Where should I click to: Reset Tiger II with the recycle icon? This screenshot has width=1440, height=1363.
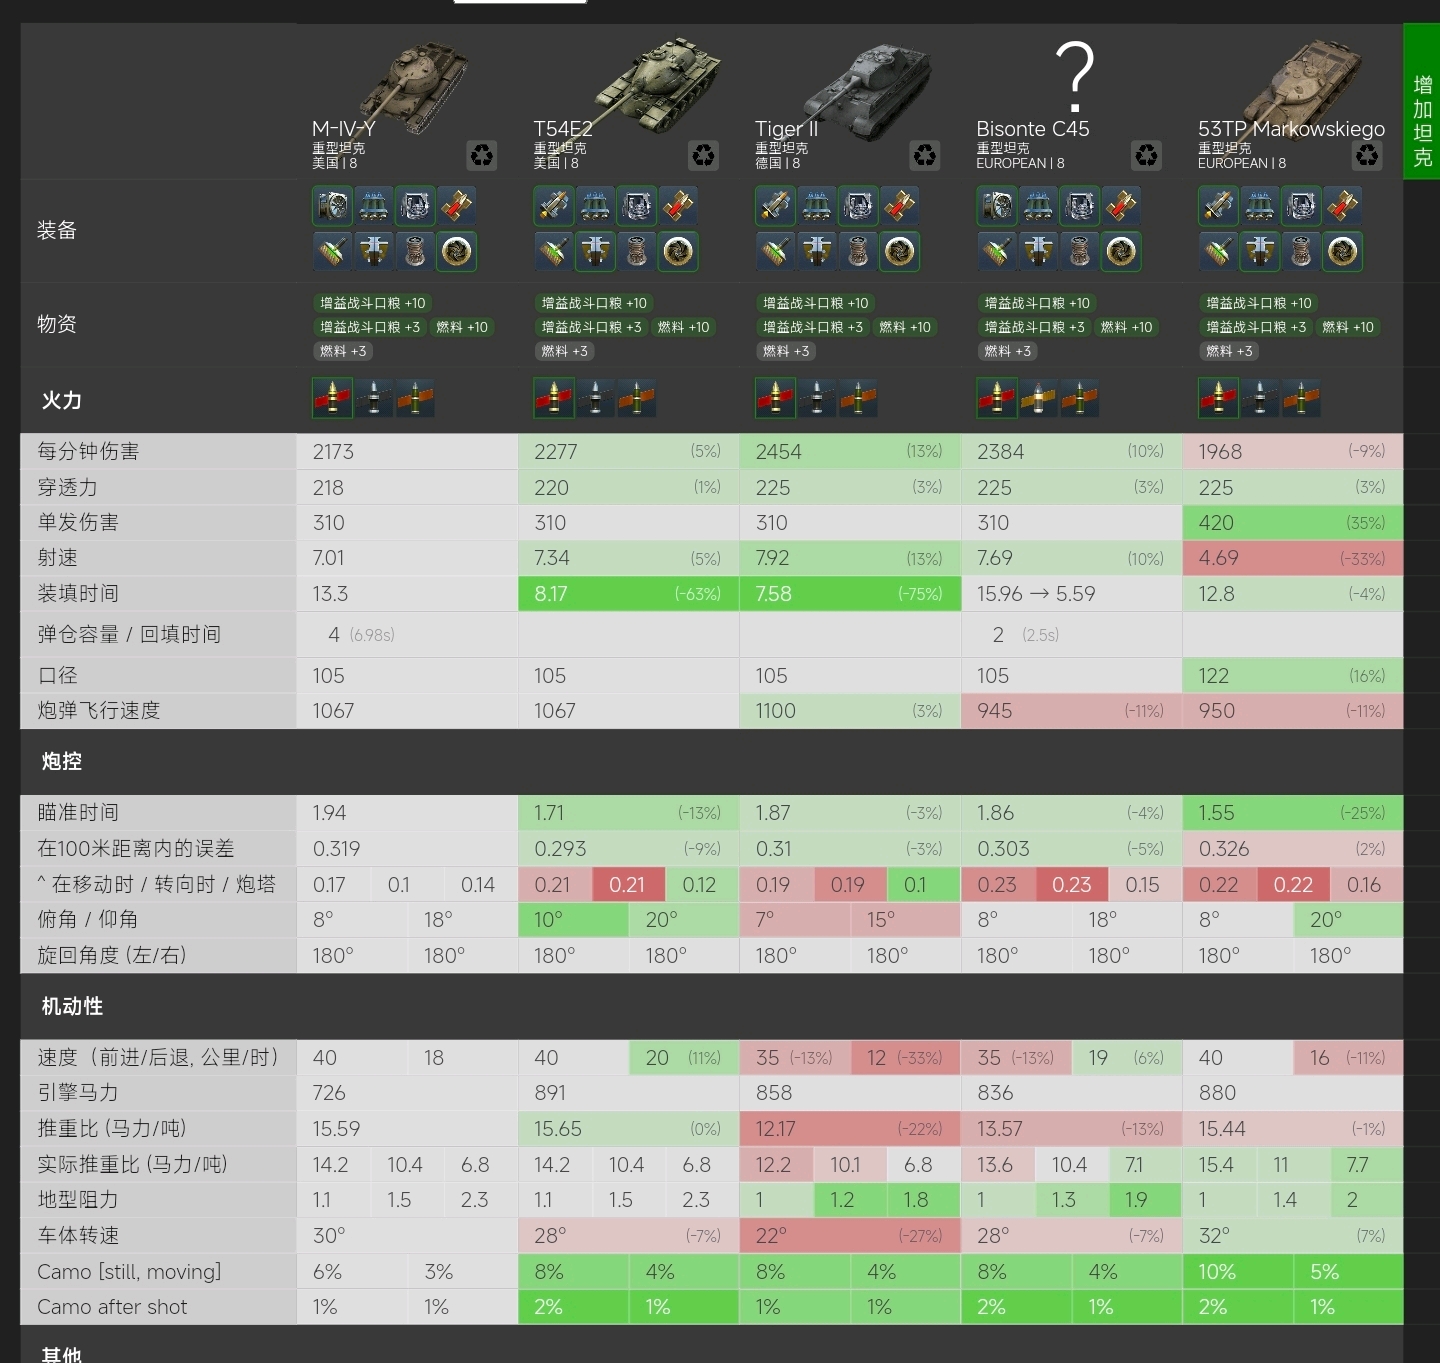(x=925, y=155)
